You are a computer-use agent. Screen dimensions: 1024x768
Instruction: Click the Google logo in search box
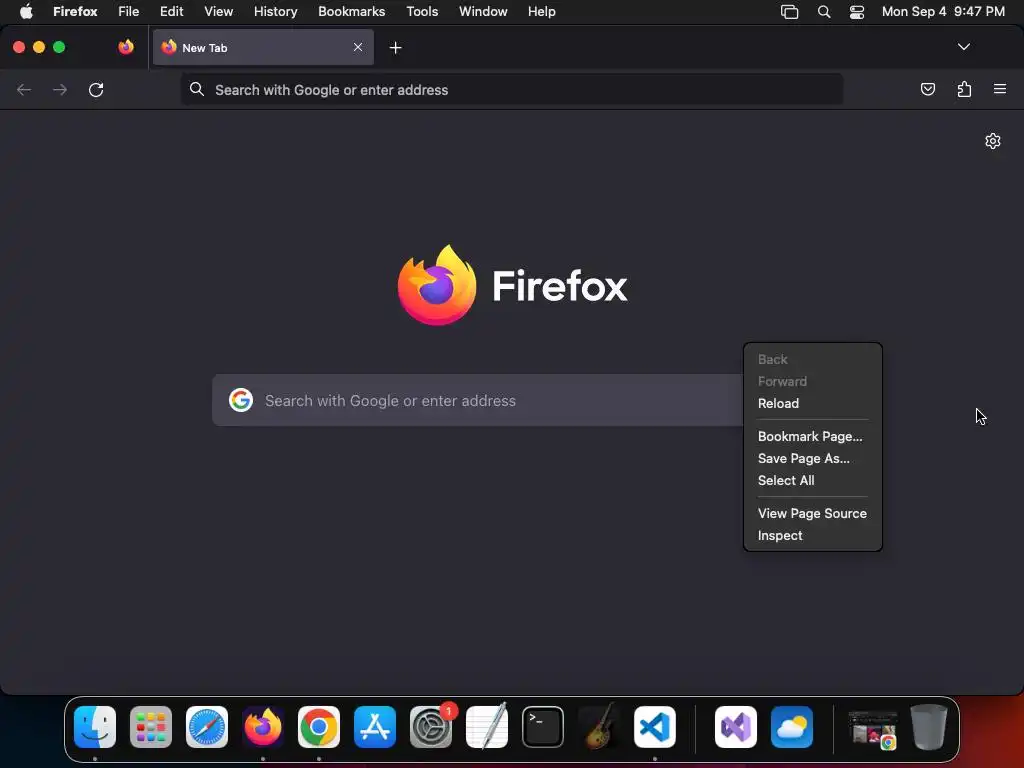240,400
